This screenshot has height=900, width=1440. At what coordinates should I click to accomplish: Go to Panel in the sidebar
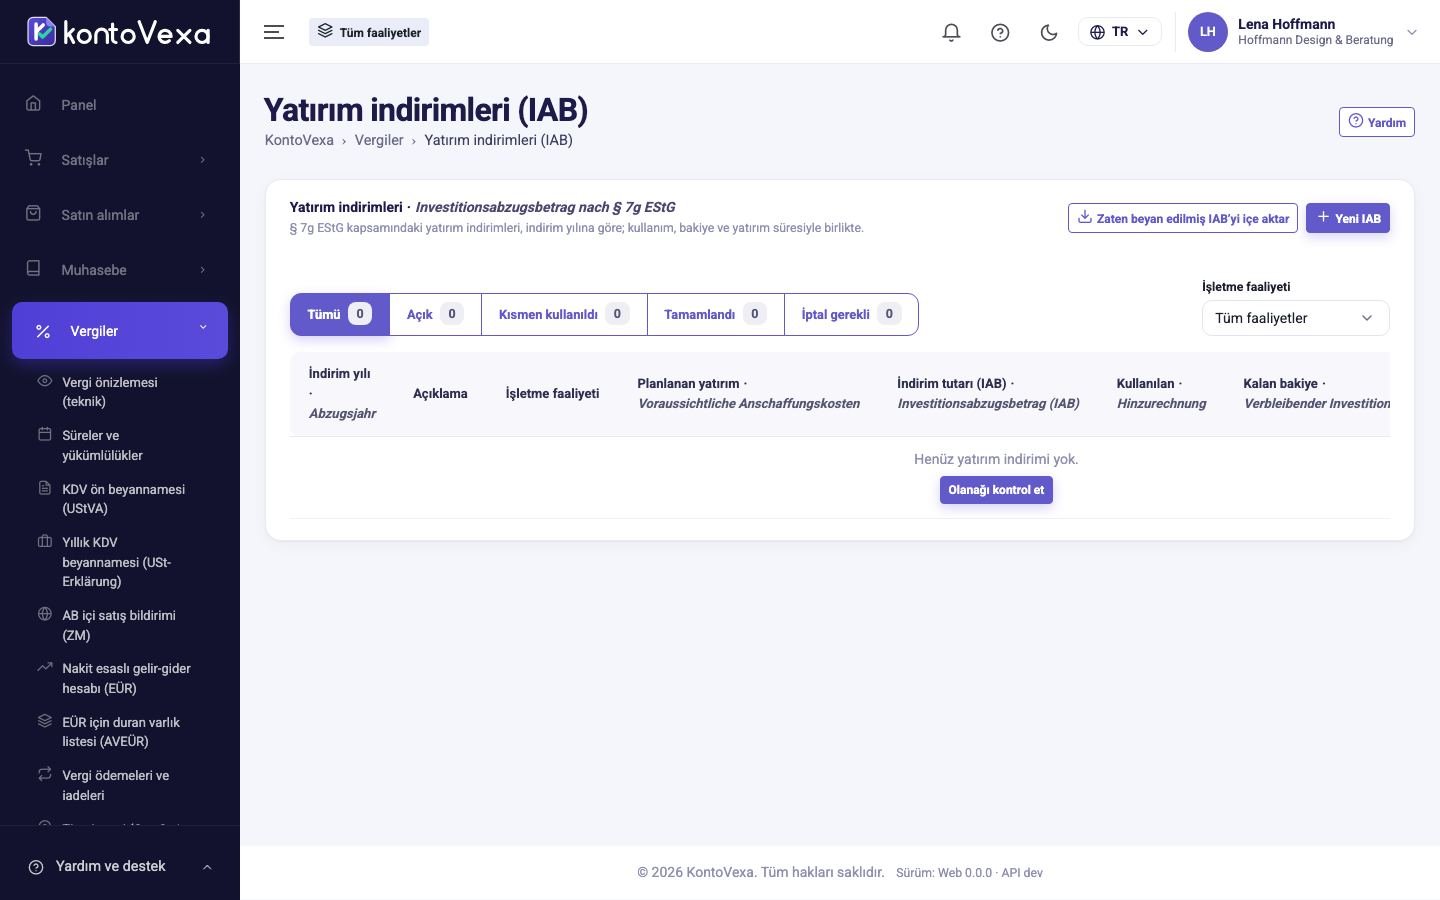click(x=120, y=105)
